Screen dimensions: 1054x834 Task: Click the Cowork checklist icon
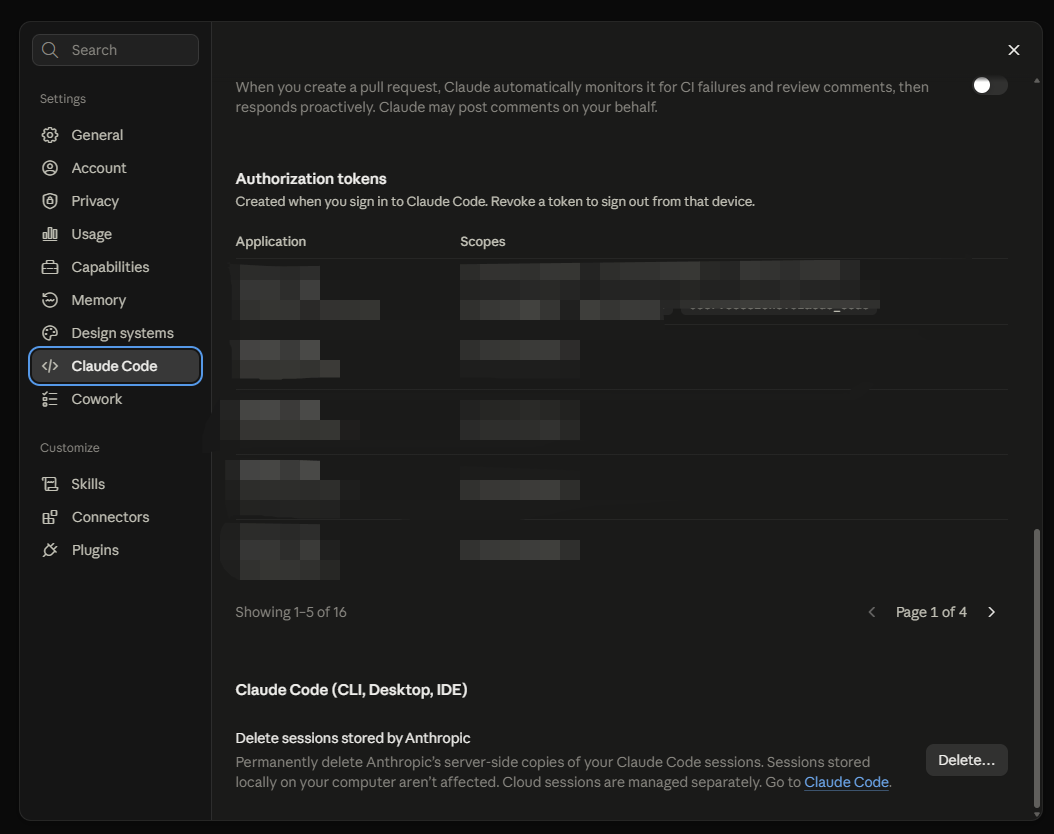pos(50,399)
